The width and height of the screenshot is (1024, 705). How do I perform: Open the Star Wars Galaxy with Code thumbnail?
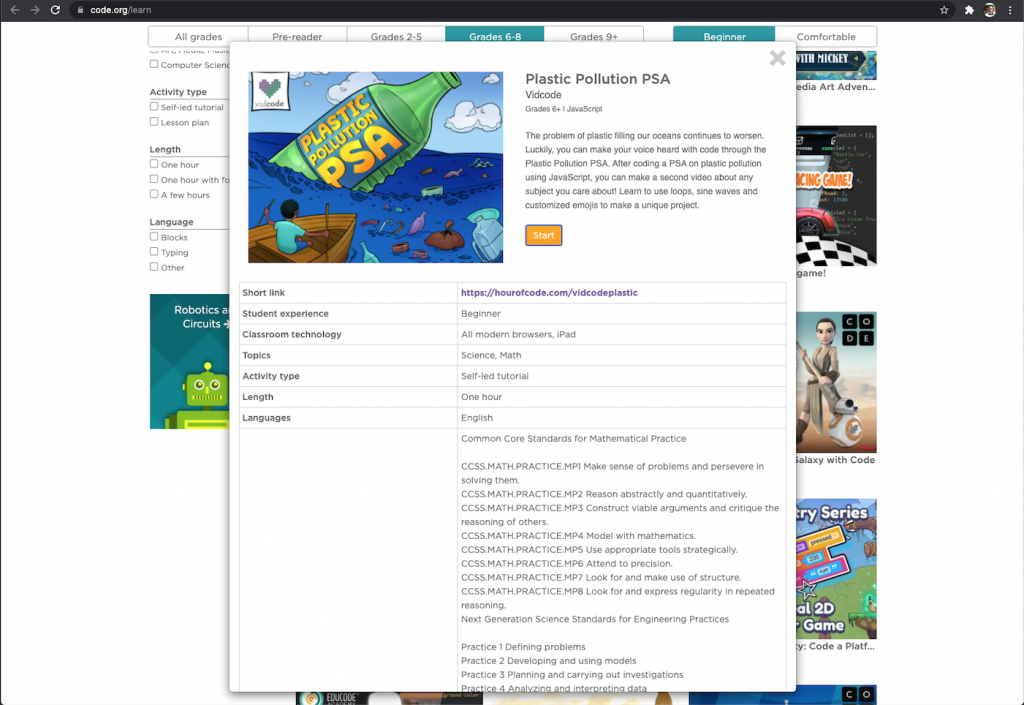coord(836,382)
